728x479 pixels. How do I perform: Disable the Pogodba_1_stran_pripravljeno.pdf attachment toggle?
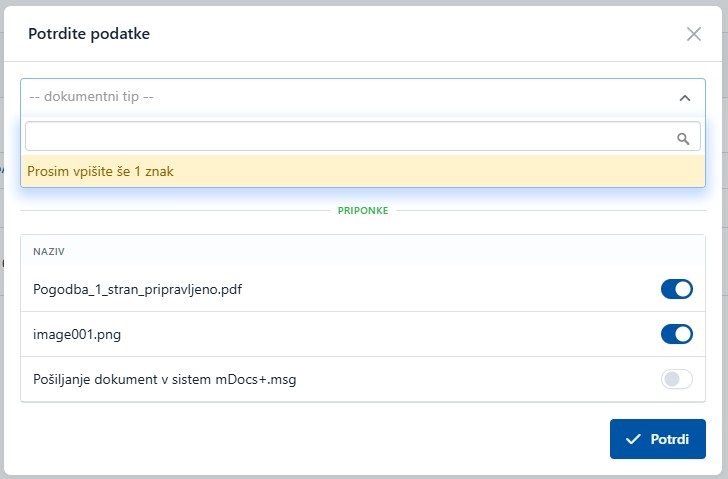click(x=677, y=290)
